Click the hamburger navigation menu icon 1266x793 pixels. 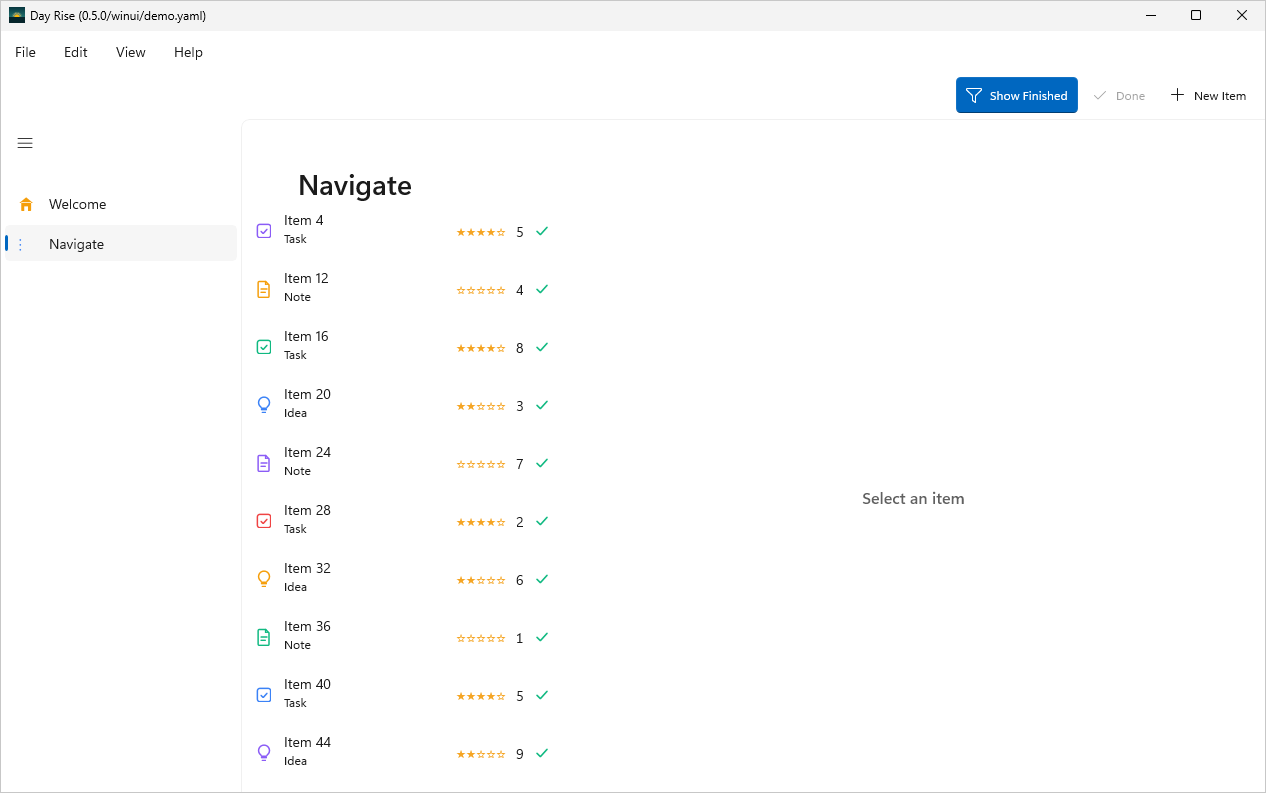click(25, 143)
